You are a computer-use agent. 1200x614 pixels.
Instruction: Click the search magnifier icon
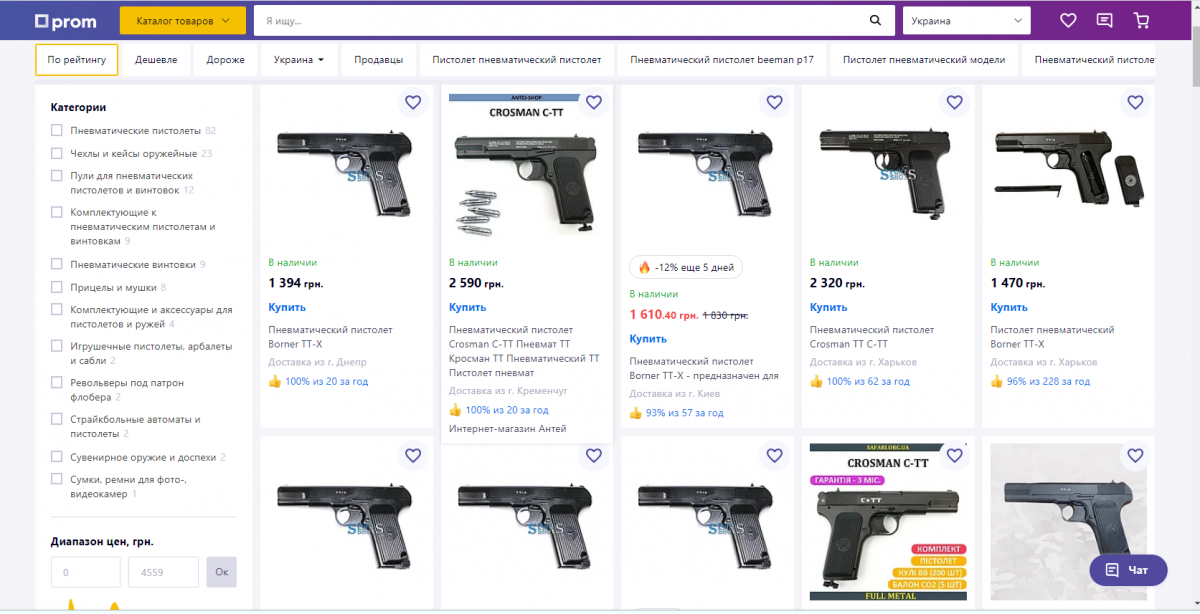[876, 20]
